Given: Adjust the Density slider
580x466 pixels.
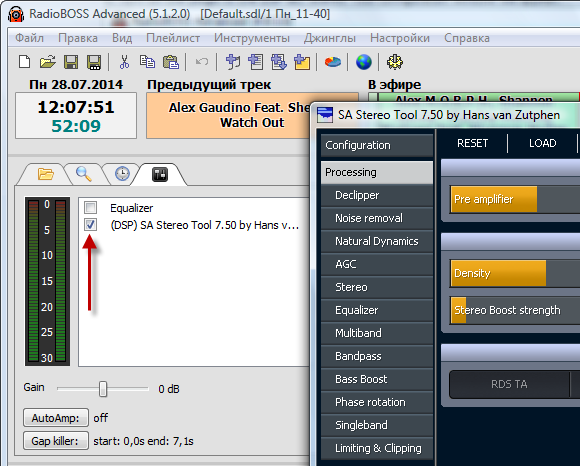Looking at the screenshot, I should pyautogui.click(x=515, y=273).
